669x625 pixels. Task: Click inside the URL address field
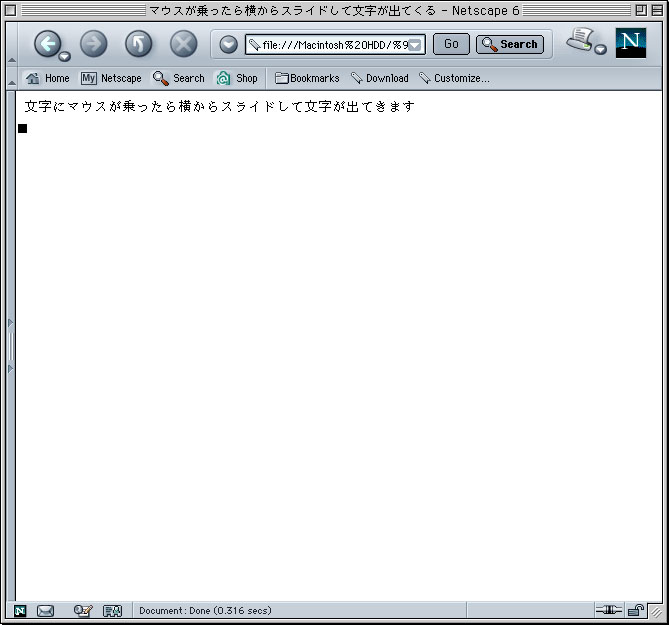point(330,45)
